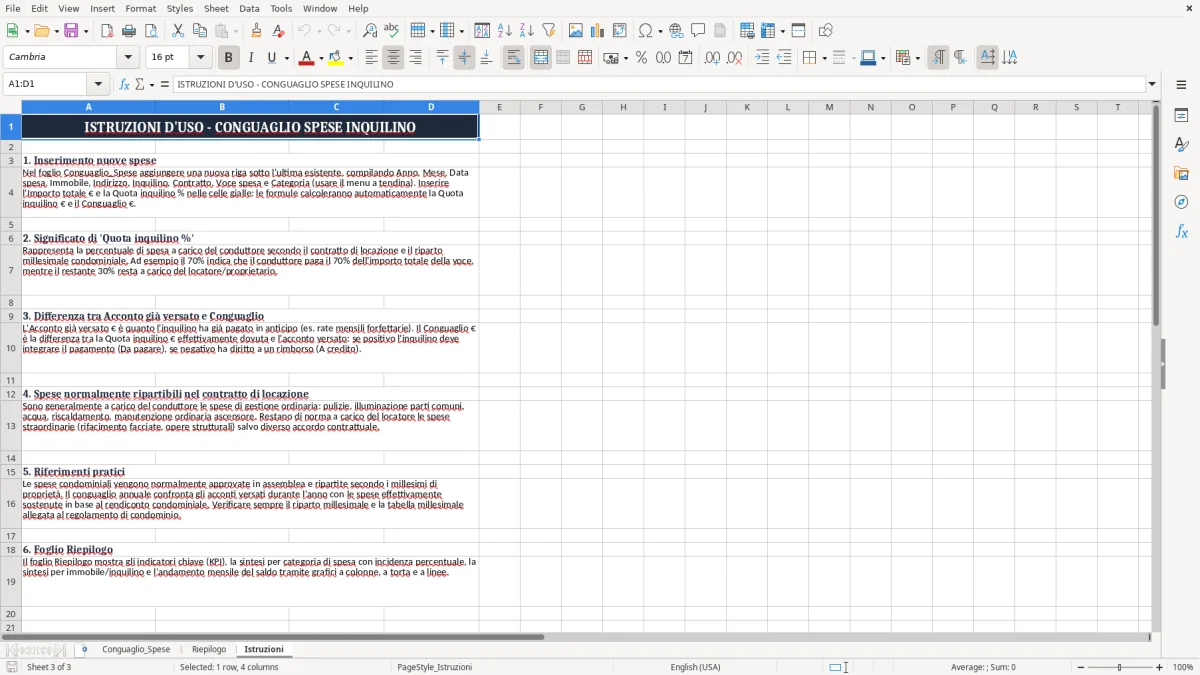
Task: Click the Insert Hyperlink icon
Action: pyautogui.click(x=677, y=31)
